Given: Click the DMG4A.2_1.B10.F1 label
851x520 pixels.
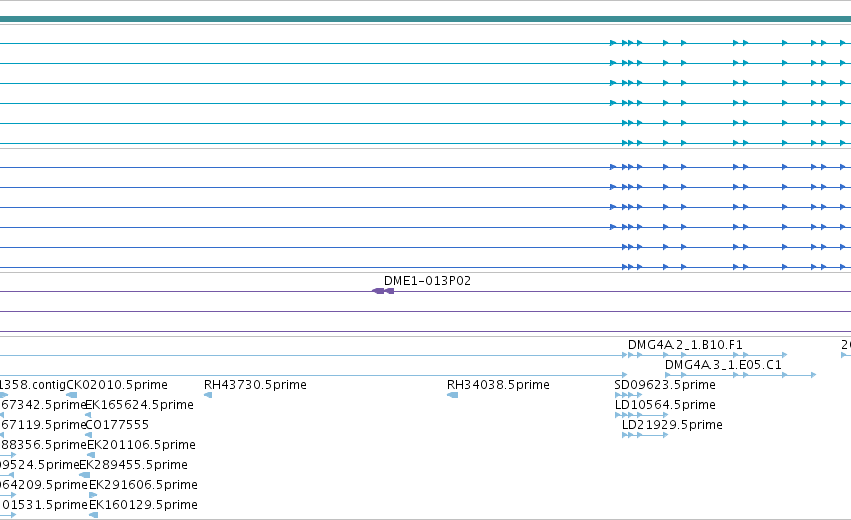Looking at the screenshot, I should pos(685,345).
